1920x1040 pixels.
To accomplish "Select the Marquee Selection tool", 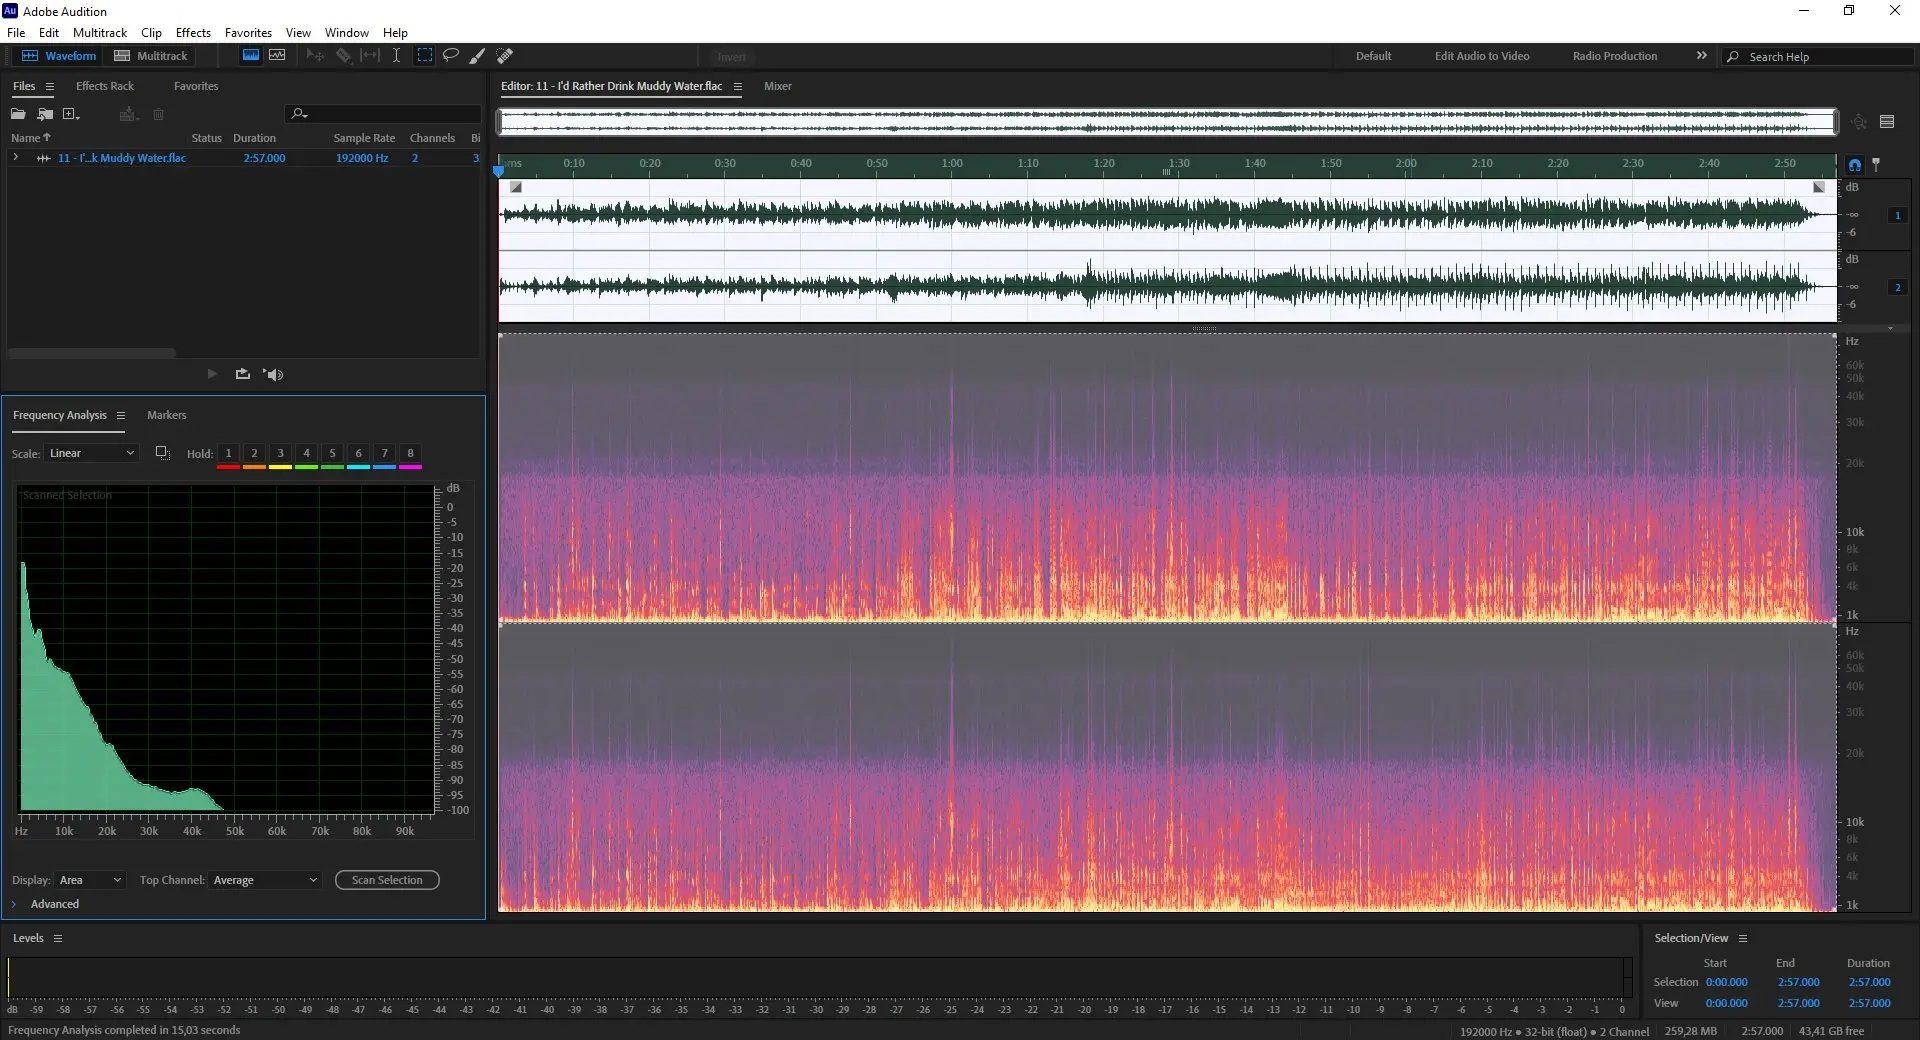I will pyautogui.click(x=424, y=56).
